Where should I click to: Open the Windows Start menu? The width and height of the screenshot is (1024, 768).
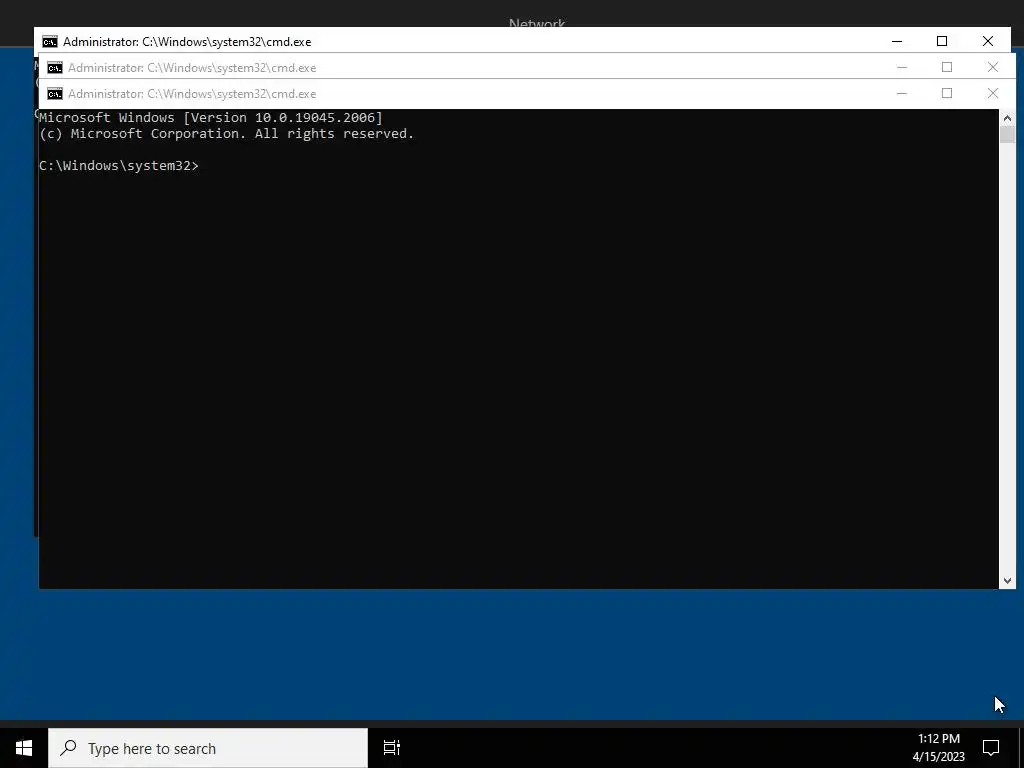(24, 748)
